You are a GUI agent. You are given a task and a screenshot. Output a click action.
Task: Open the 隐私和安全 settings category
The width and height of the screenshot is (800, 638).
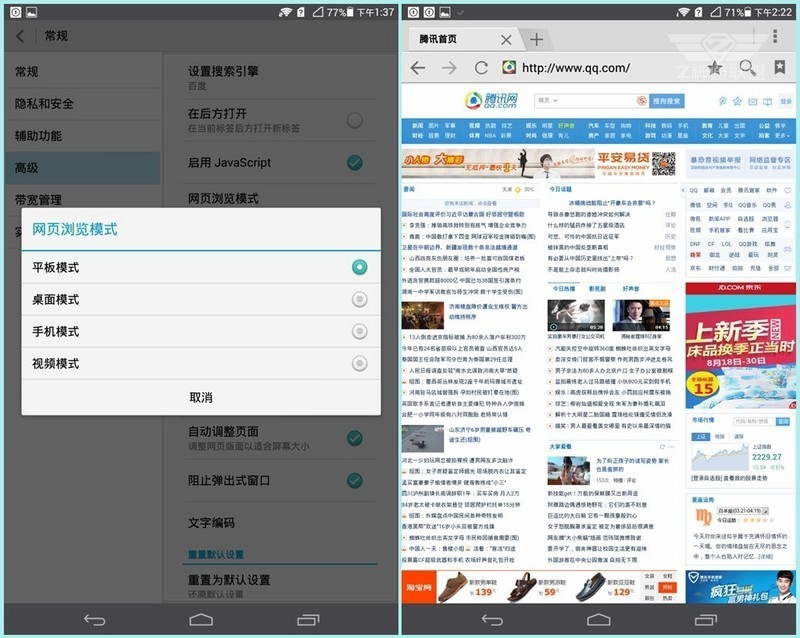coord(82,104)
